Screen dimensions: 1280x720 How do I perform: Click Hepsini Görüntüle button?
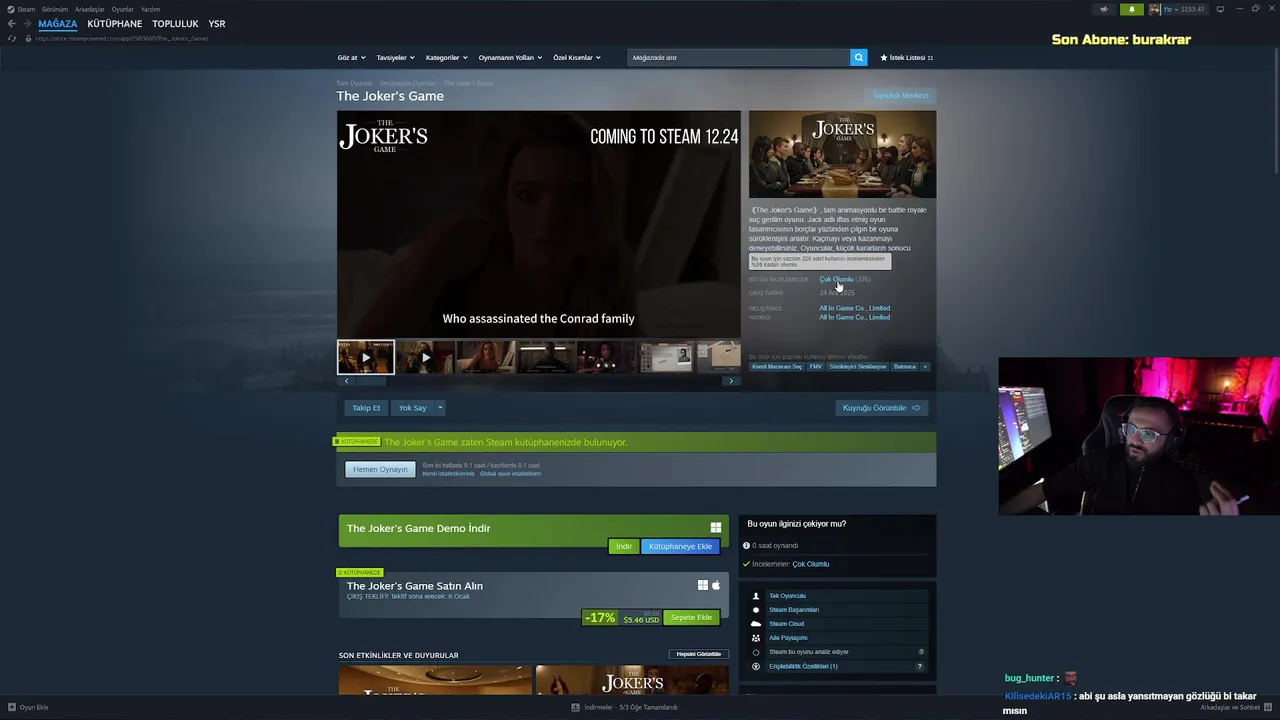click(699, 654)
